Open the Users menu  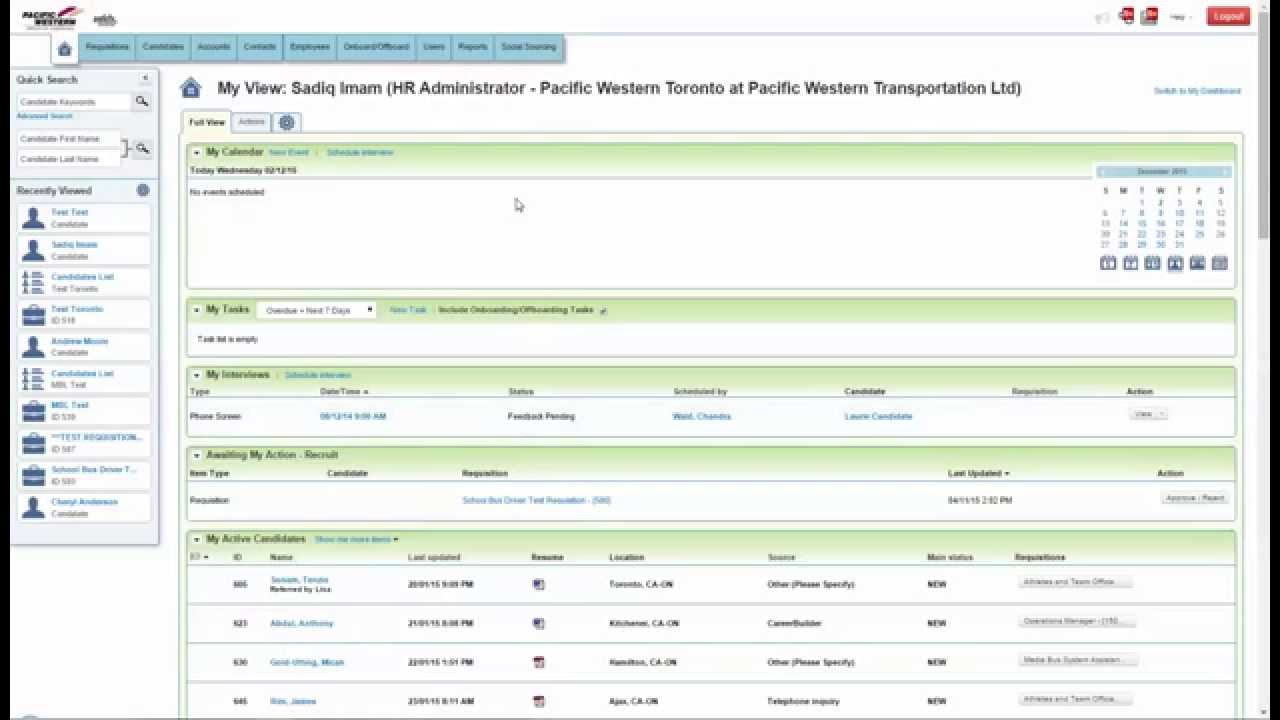click(x=434, y=47)
